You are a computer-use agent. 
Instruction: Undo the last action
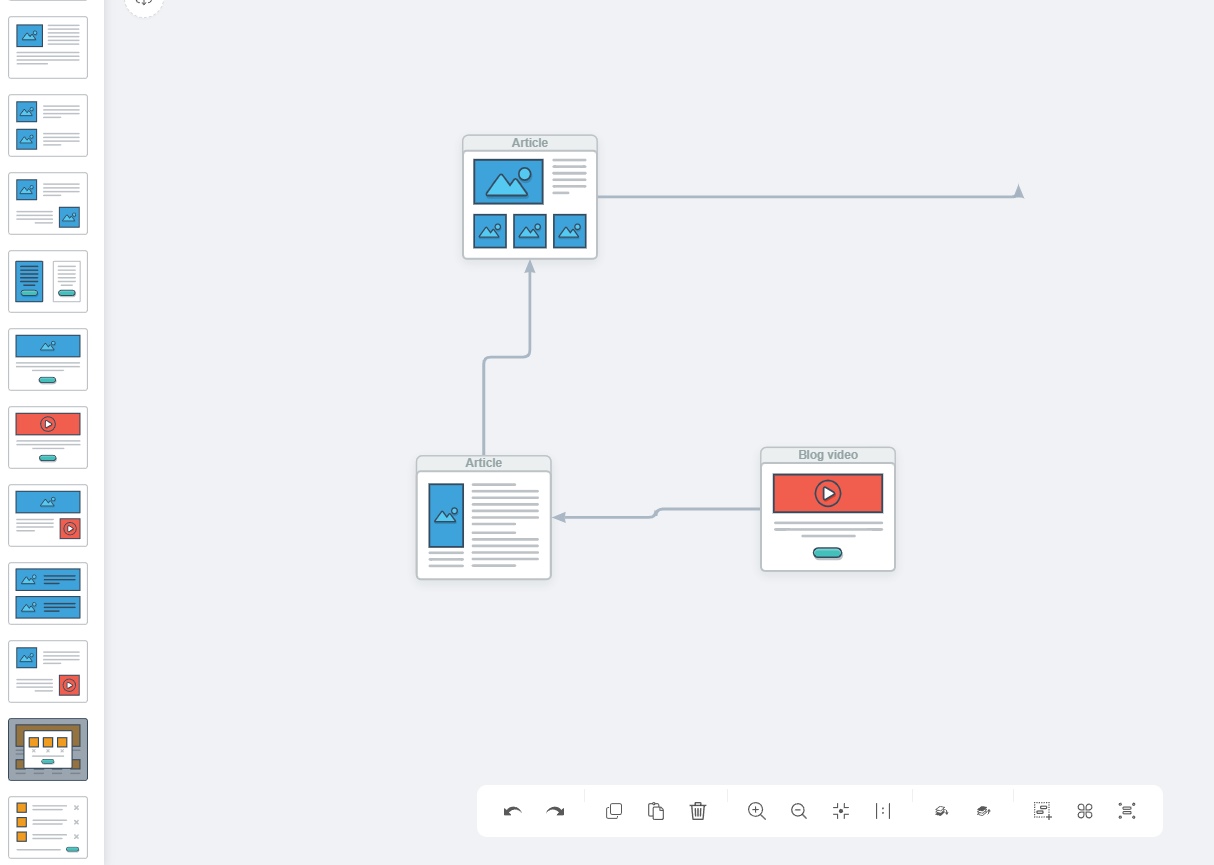point(513,811)
